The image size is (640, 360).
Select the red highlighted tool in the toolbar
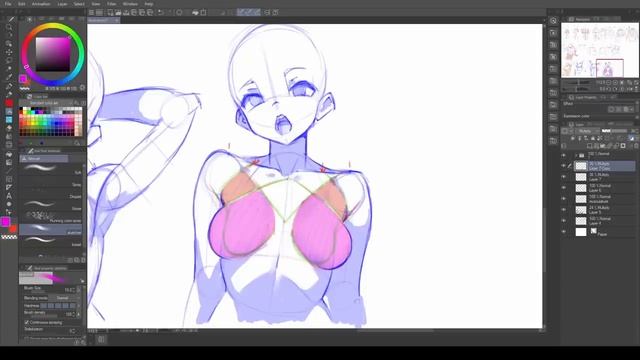pos(9,103)
